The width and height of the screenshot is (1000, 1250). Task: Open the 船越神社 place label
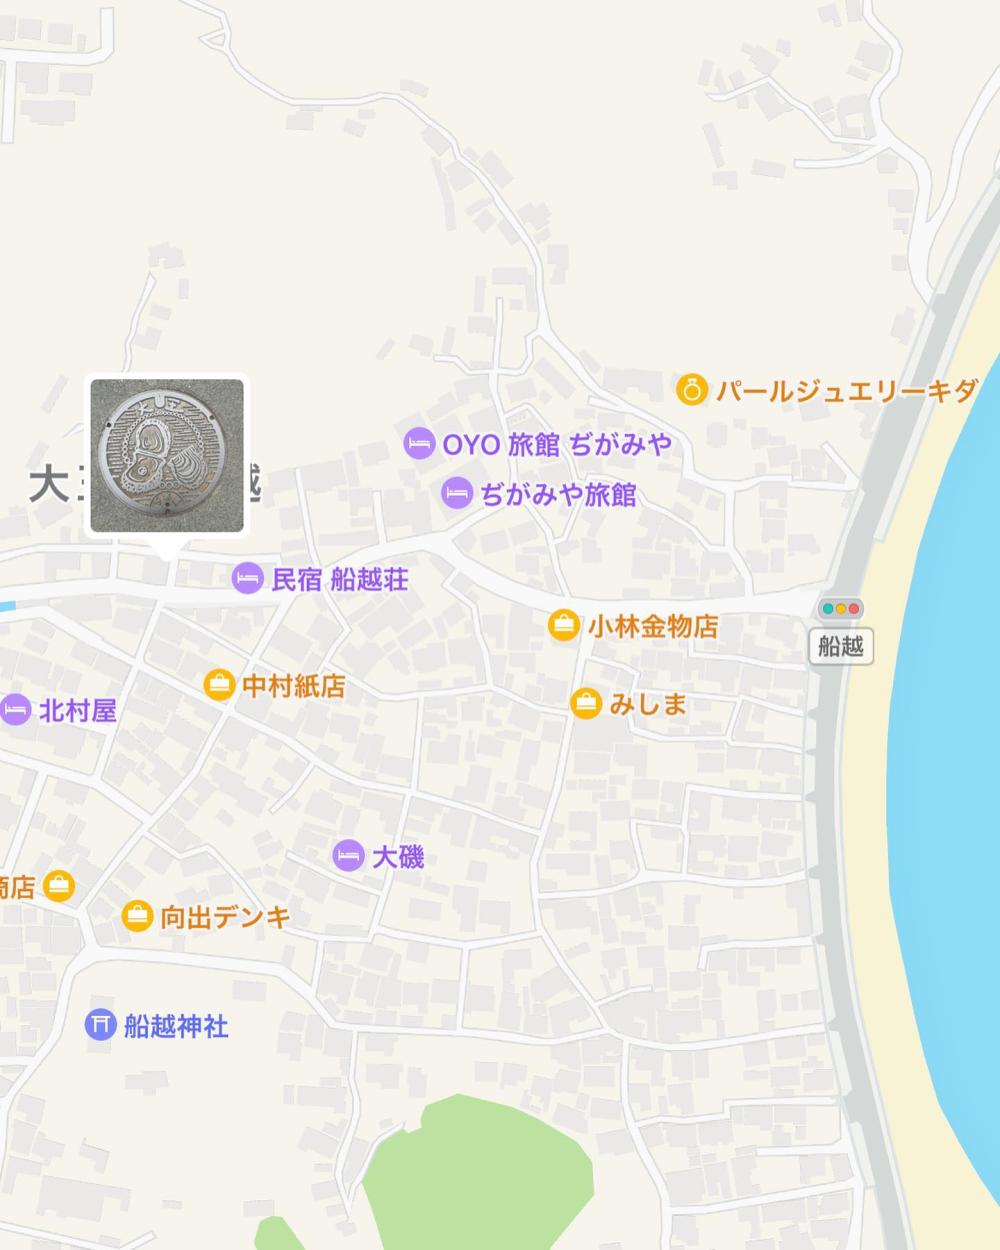[177, 1026]
